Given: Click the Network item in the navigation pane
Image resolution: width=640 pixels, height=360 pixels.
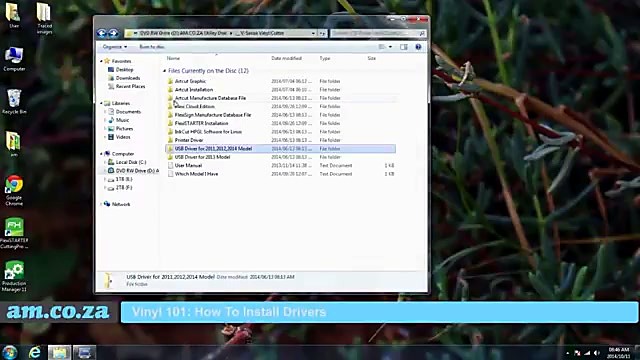Looking at the screenshot, I should [x=121, y=204].
